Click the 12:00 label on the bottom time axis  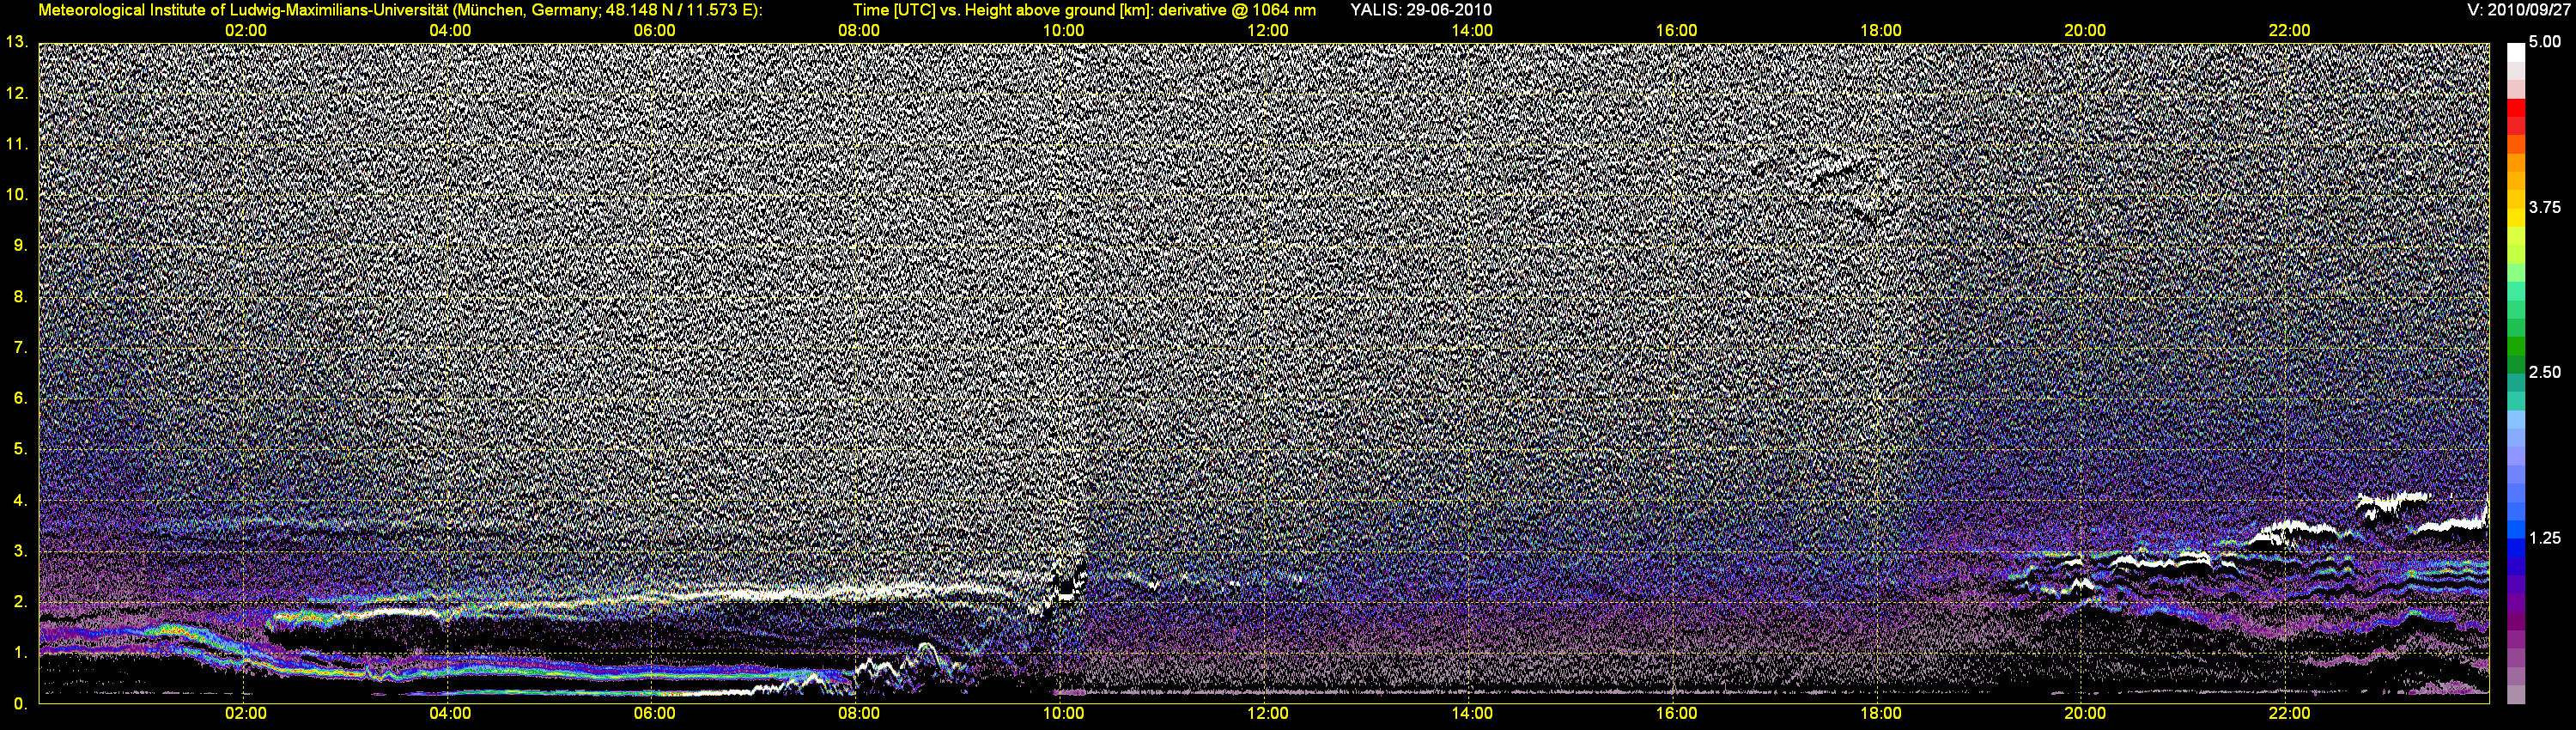click(x=1268, y=714)
